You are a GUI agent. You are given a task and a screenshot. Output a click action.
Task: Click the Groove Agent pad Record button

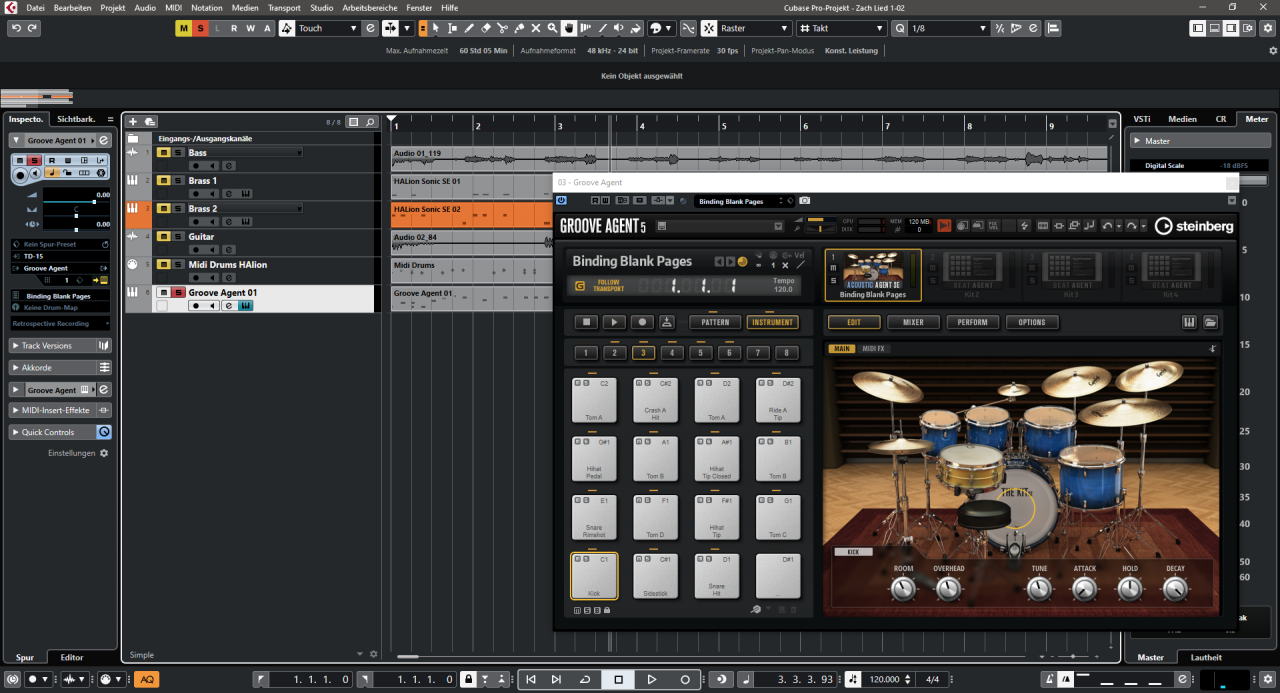[x=642, y=322]
